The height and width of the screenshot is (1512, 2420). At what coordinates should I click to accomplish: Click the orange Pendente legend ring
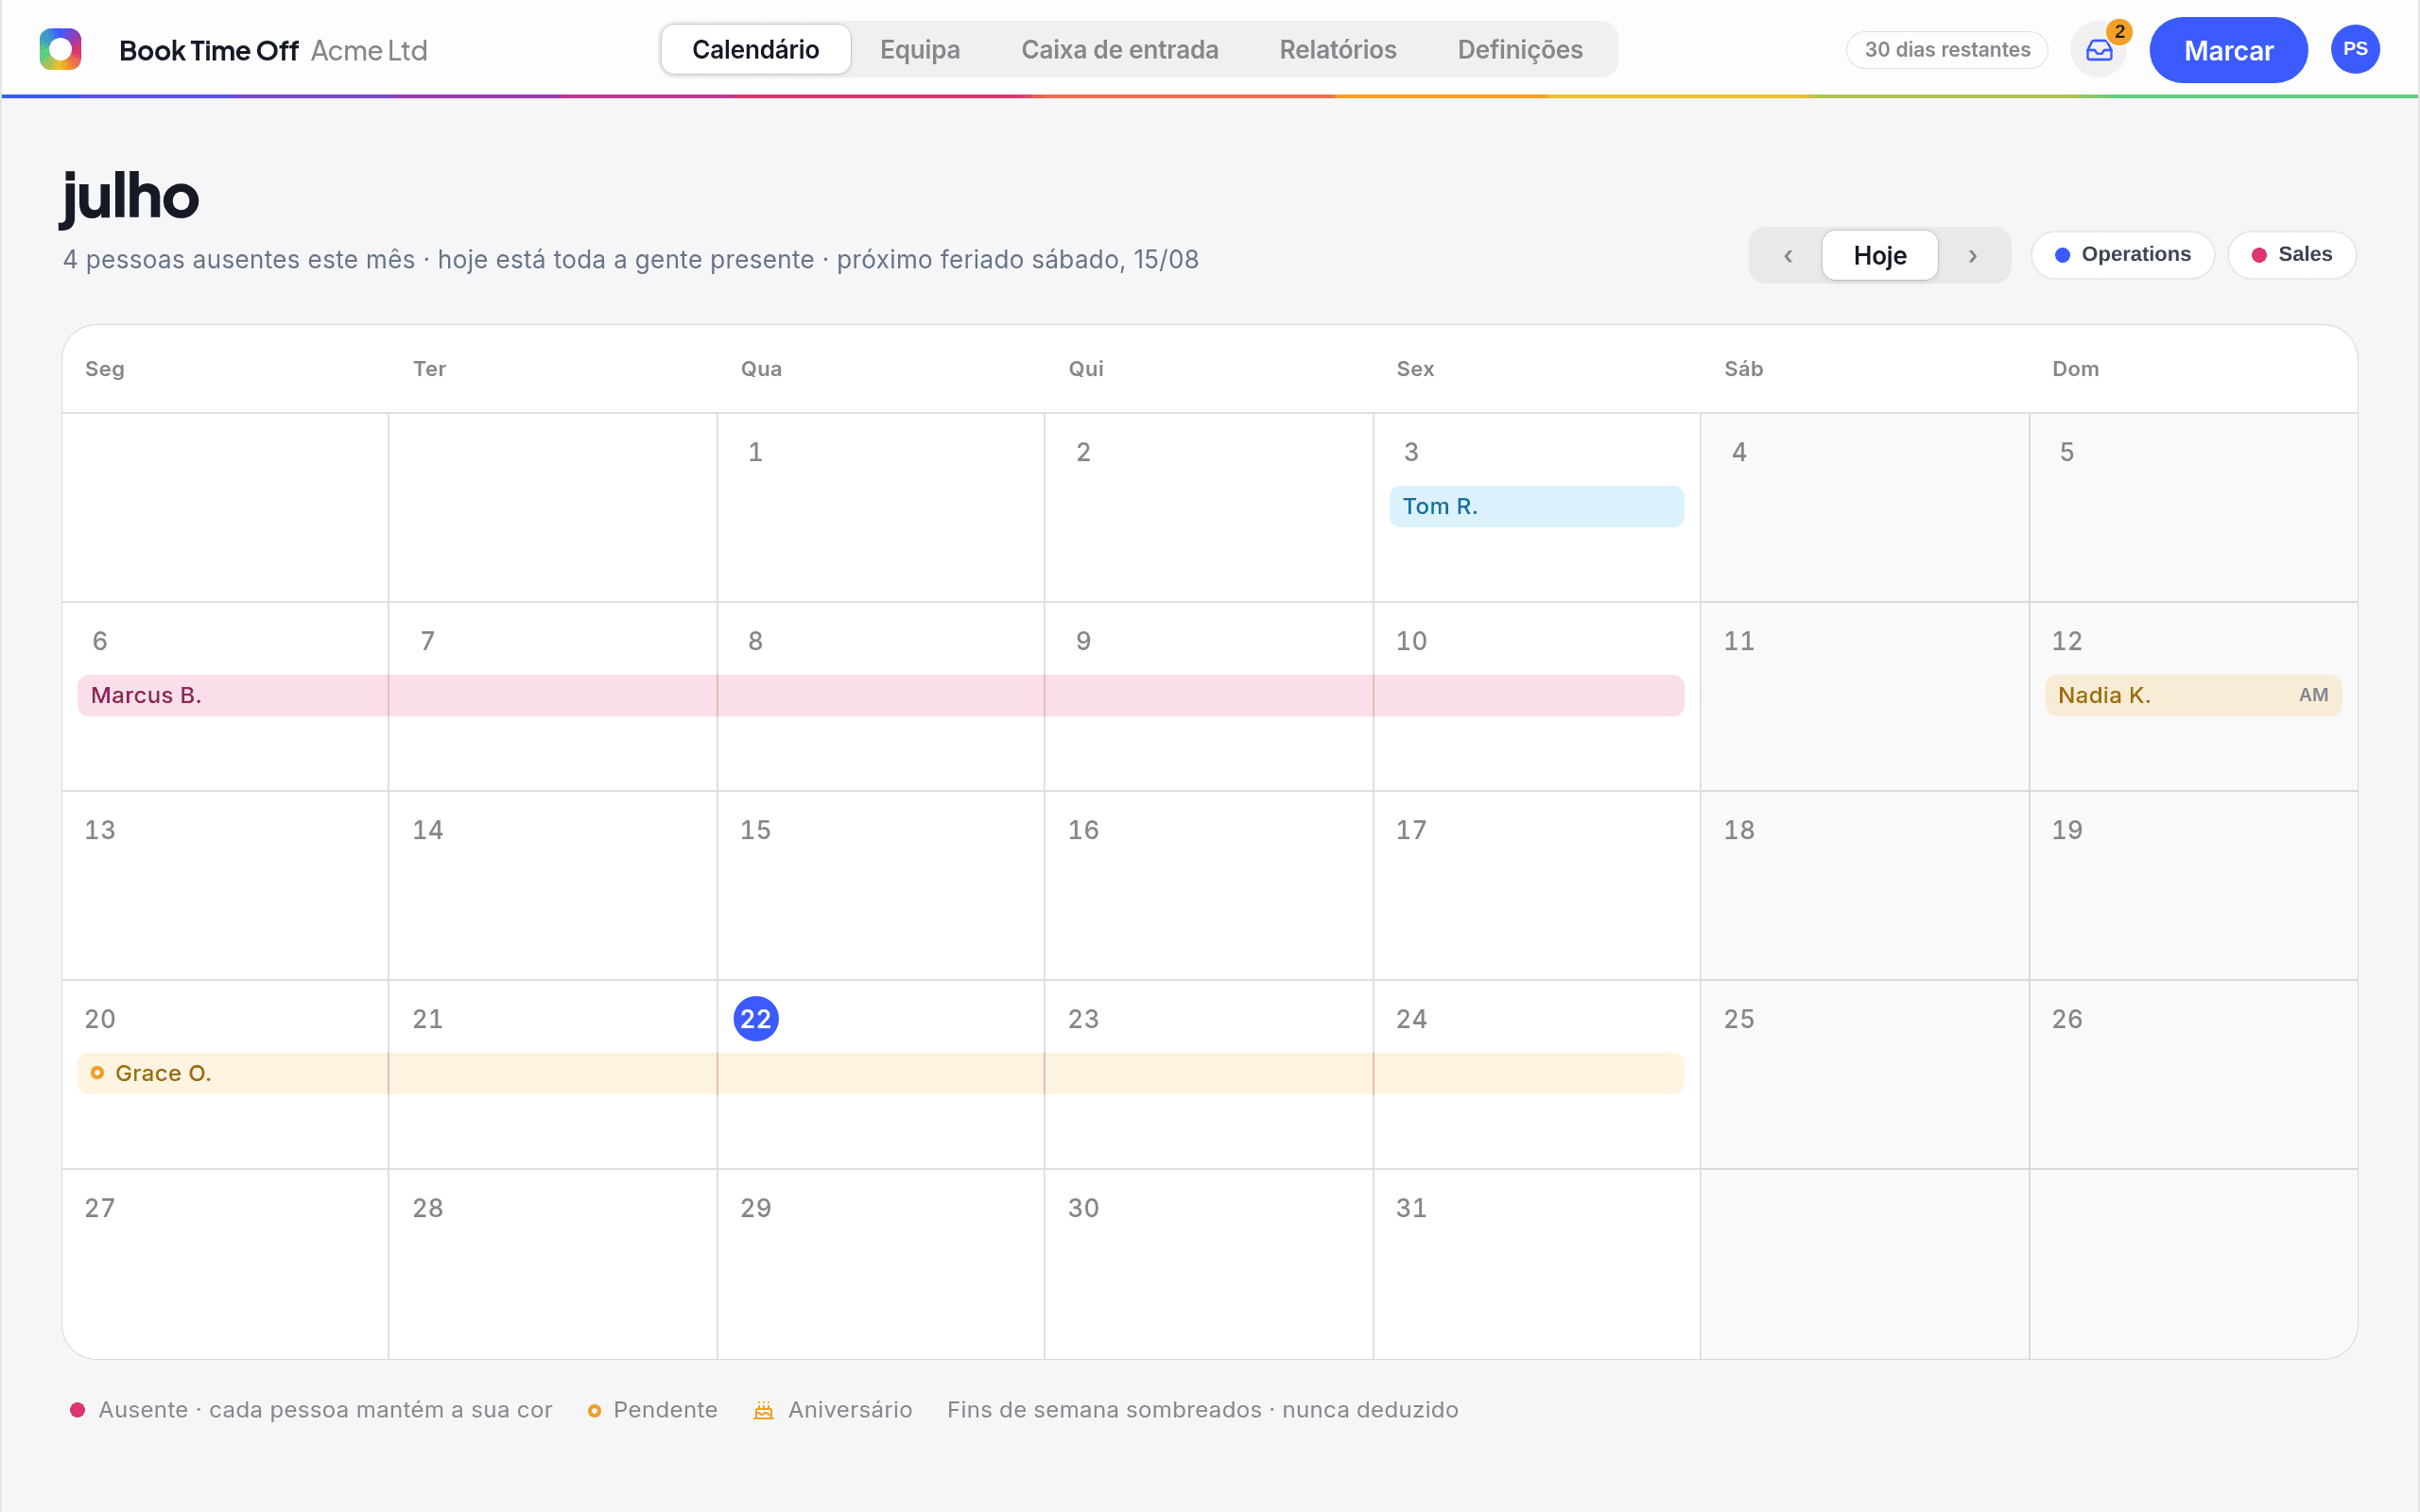594,1411
